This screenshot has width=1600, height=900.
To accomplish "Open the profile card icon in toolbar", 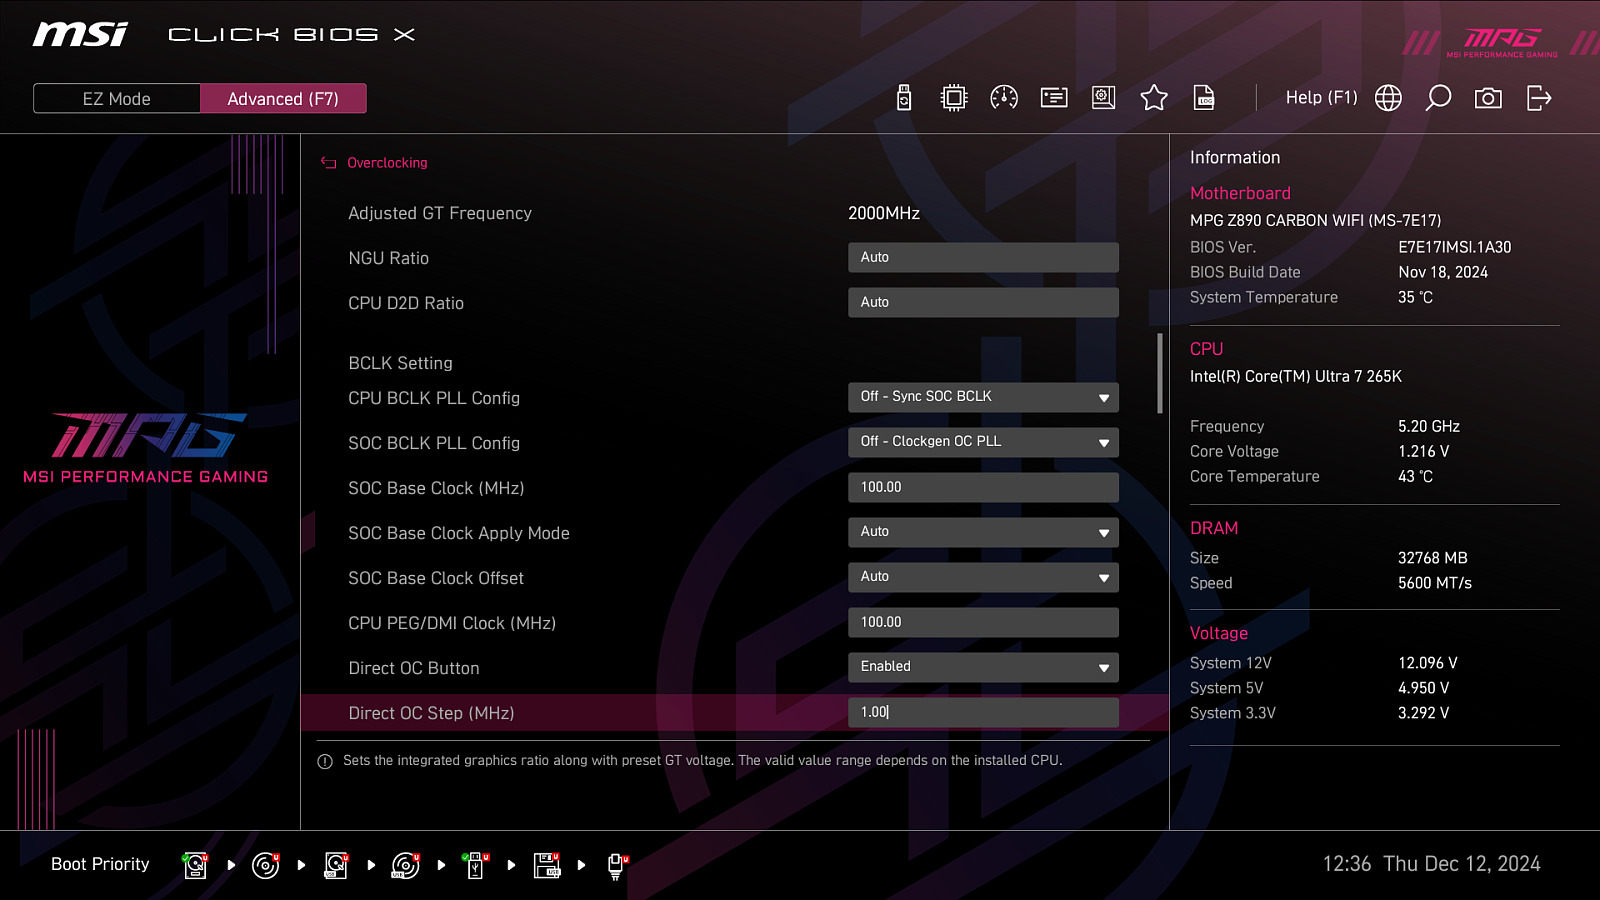I will (x=1054, y=97).
